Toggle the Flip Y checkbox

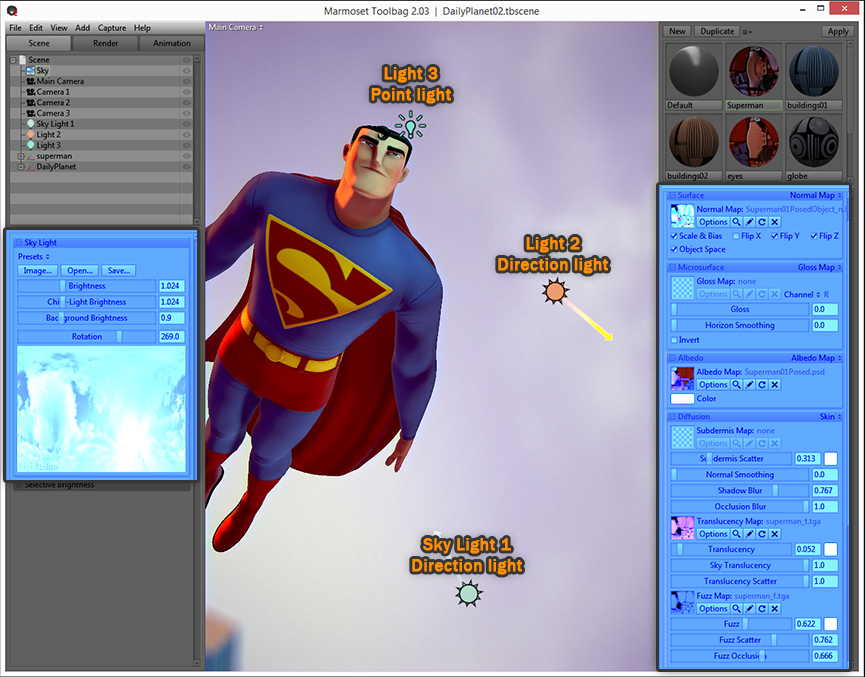[775, 236]
